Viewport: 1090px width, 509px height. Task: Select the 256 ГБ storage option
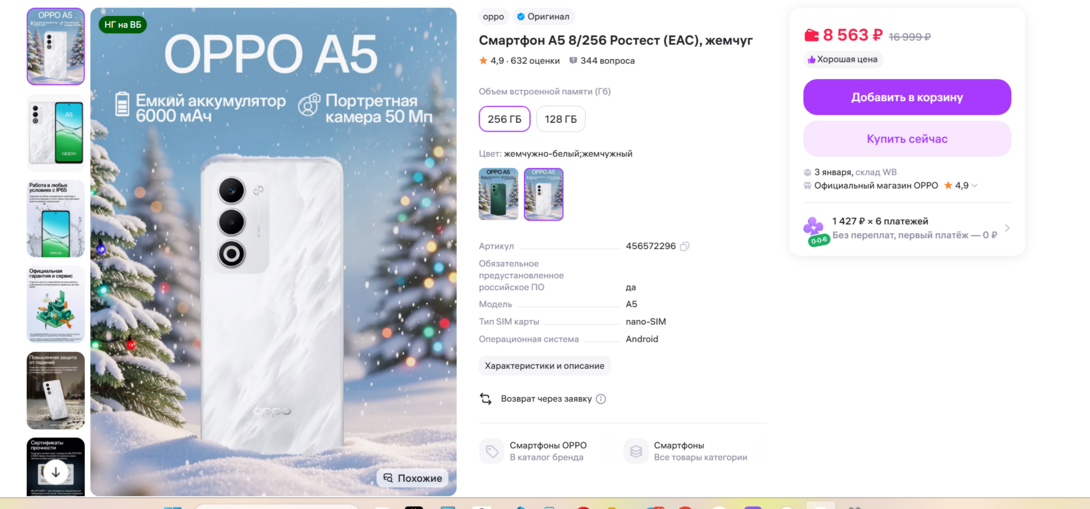click(x=504, y=119)
